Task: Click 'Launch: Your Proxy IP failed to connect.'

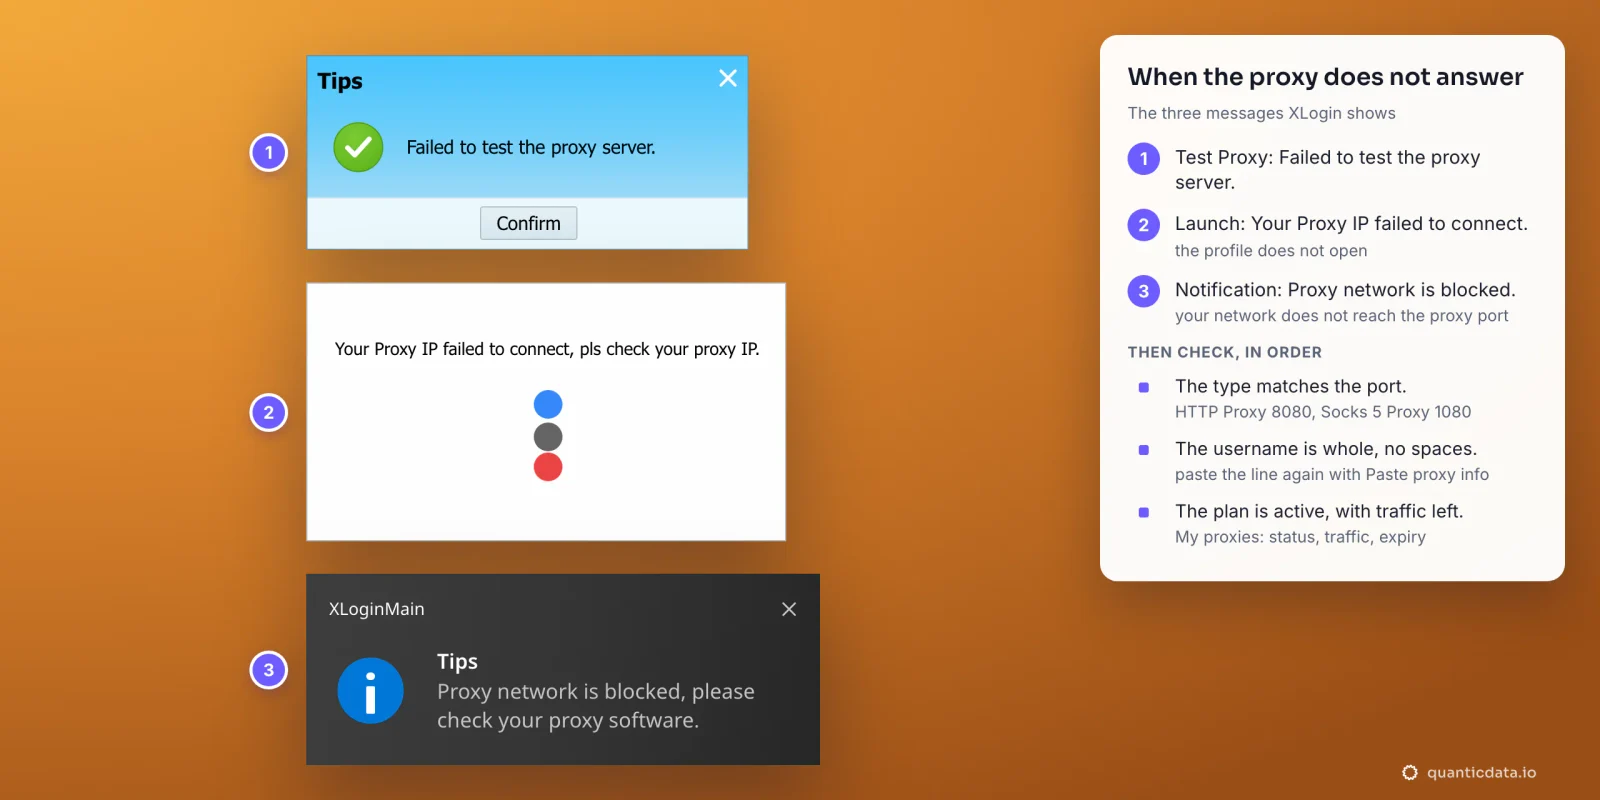Action: point(1351,224)
